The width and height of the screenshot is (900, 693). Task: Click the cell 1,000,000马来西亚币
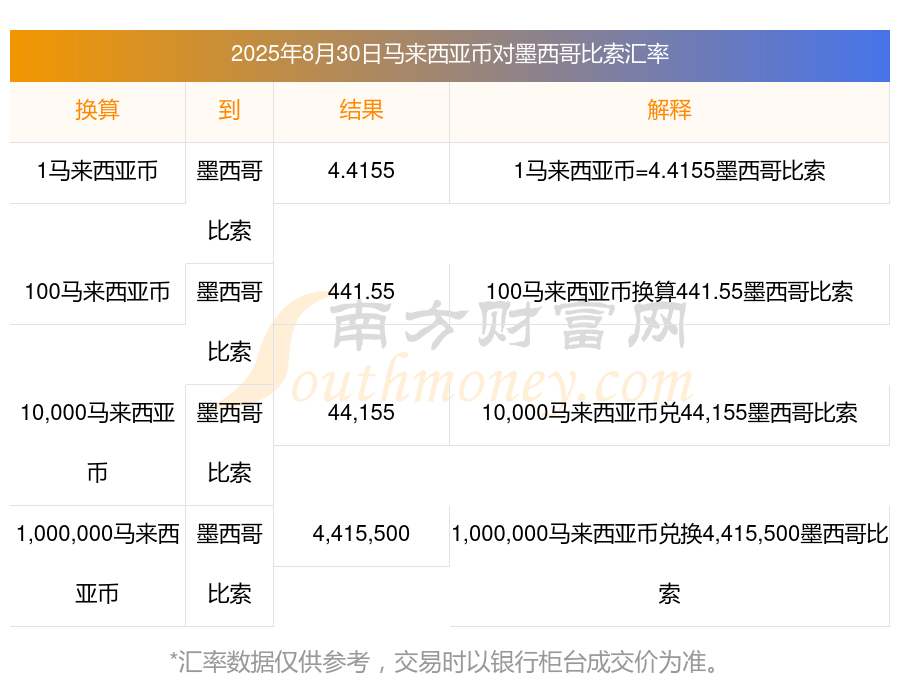coord(97,564)
